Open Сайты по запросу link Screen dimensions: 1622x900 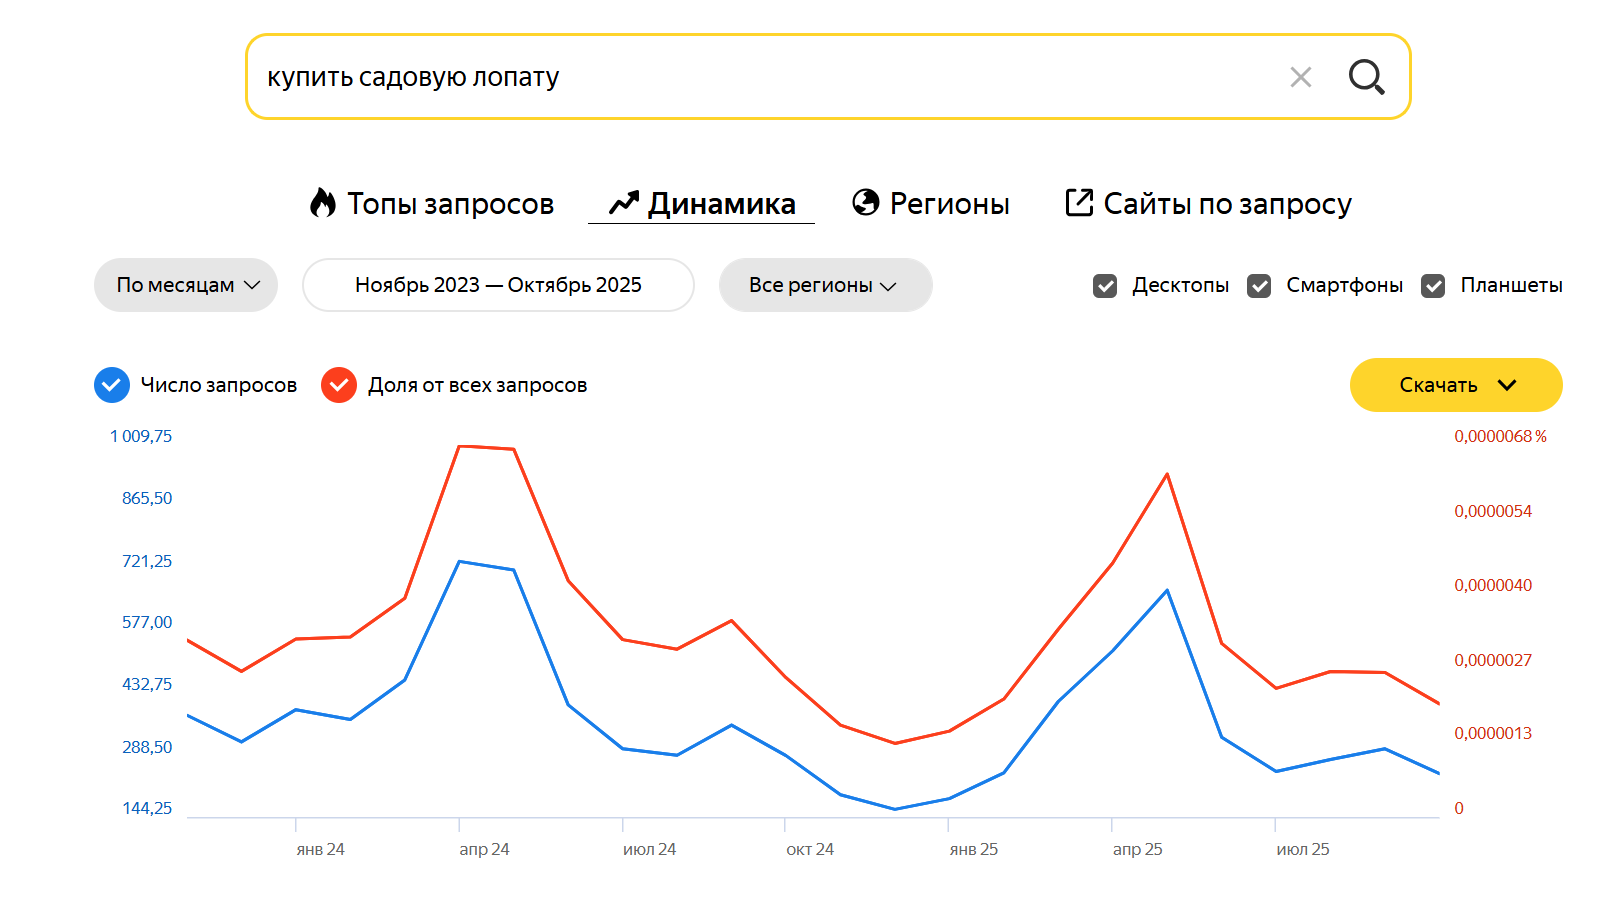[x=1227, y=203]
